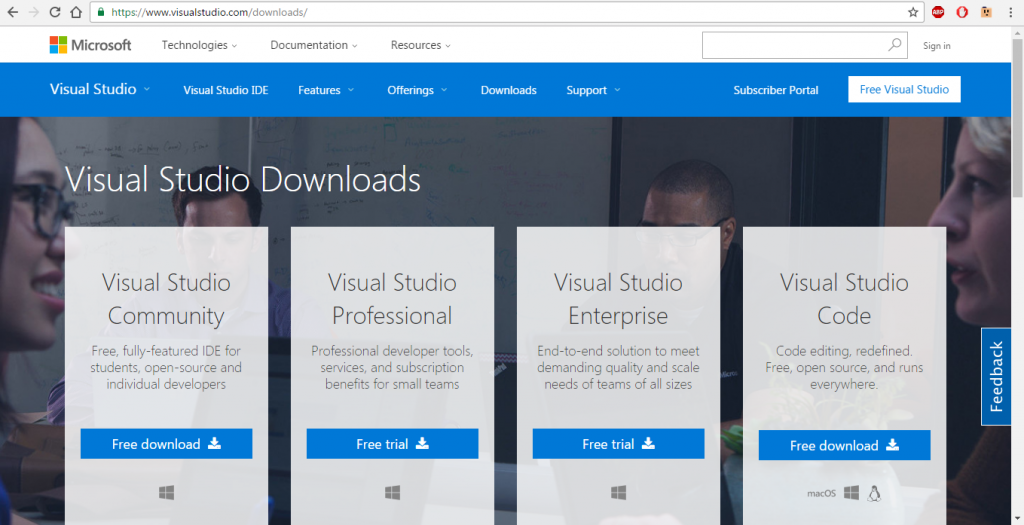Click the Visual Studio Code heading

coord(844,299)
